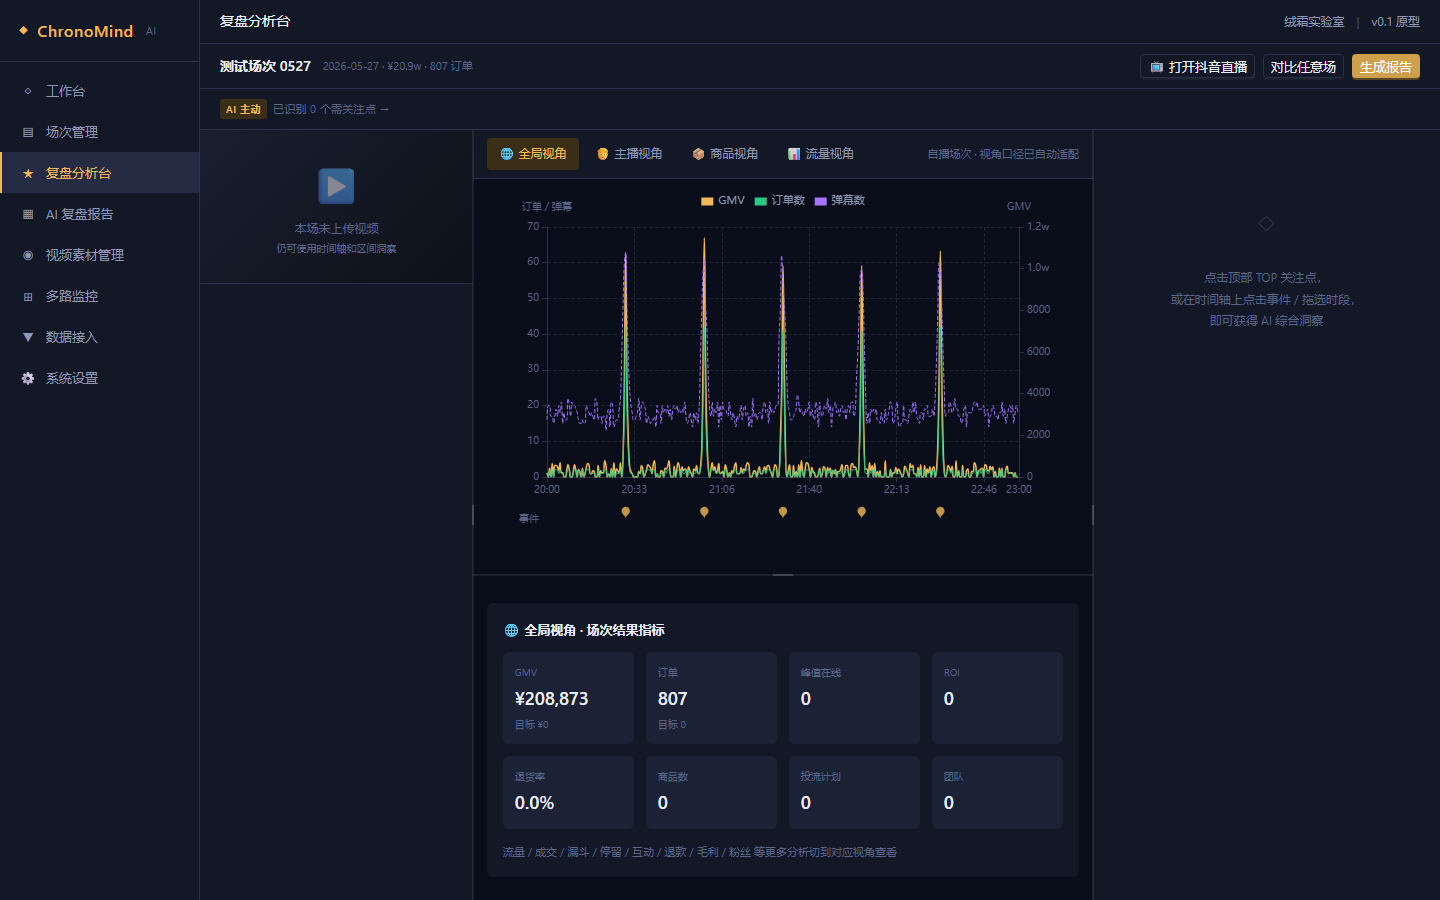Click the AI 复盘报告 grid icon
Screen dimensions: 1440x900
click(x=28, y=214)
